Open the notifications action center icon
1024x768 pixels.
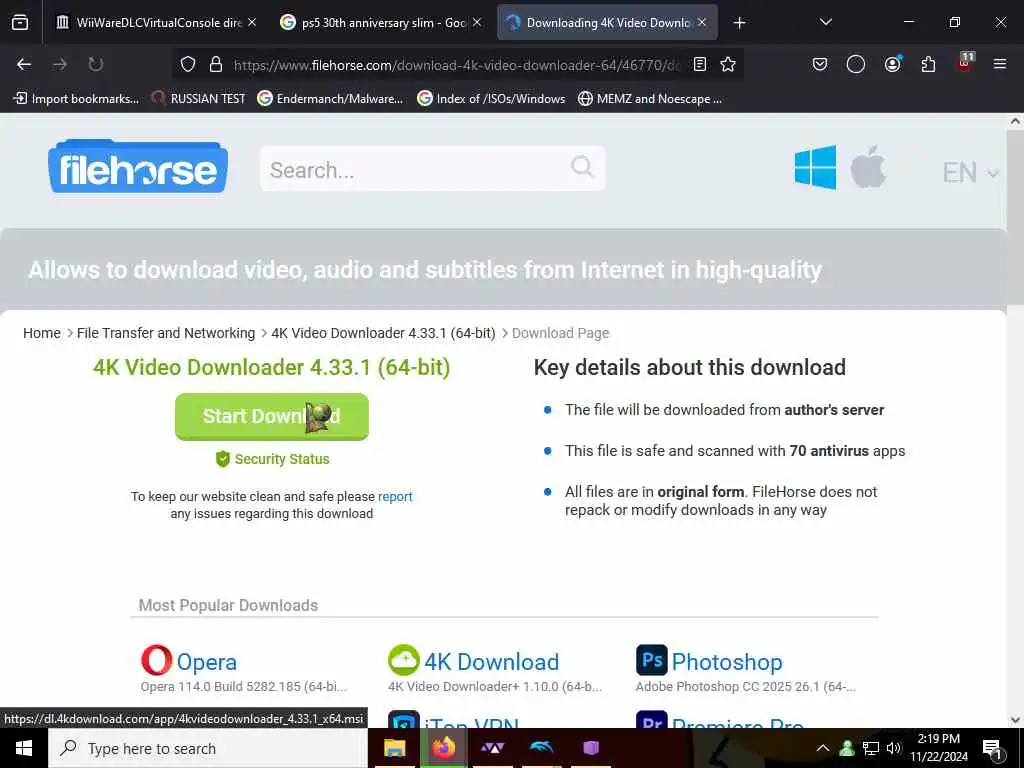click(x=992, y=749)
